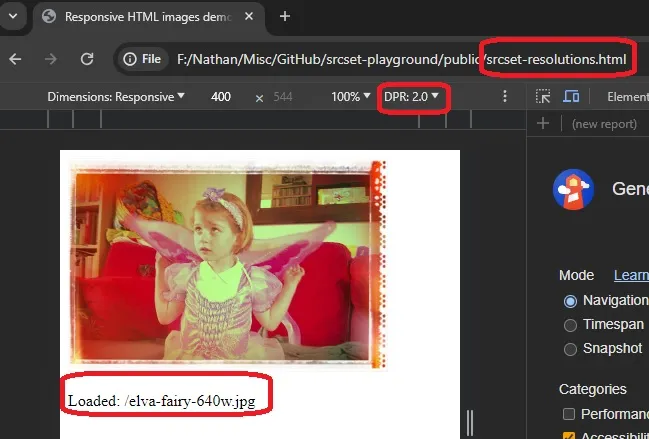Image resolution: width=649 pixels, height=439 pixels.
Task: Enable the Performance category checkbox
Action: (569, 413)
